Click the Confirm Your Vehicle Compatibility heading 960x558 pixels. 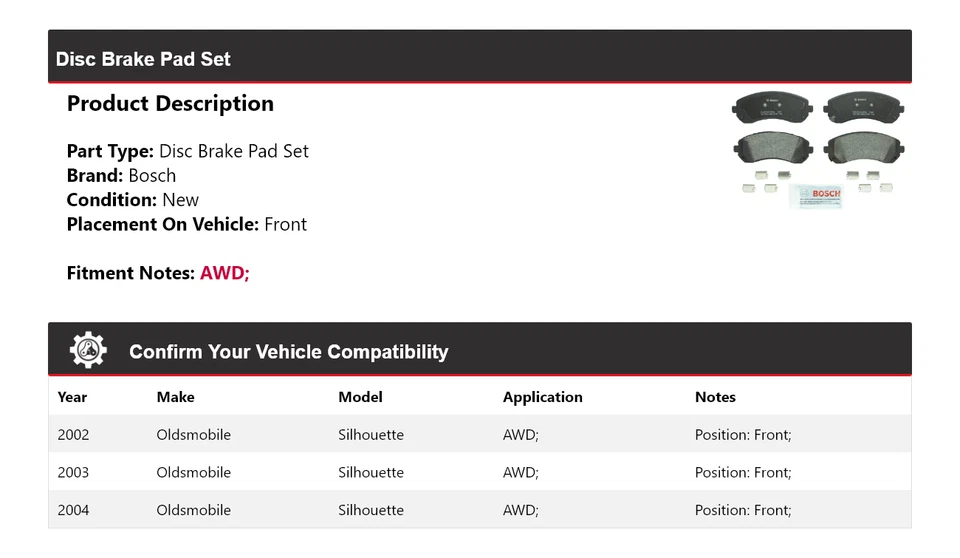pyautogui.click(x=288, y=352)
